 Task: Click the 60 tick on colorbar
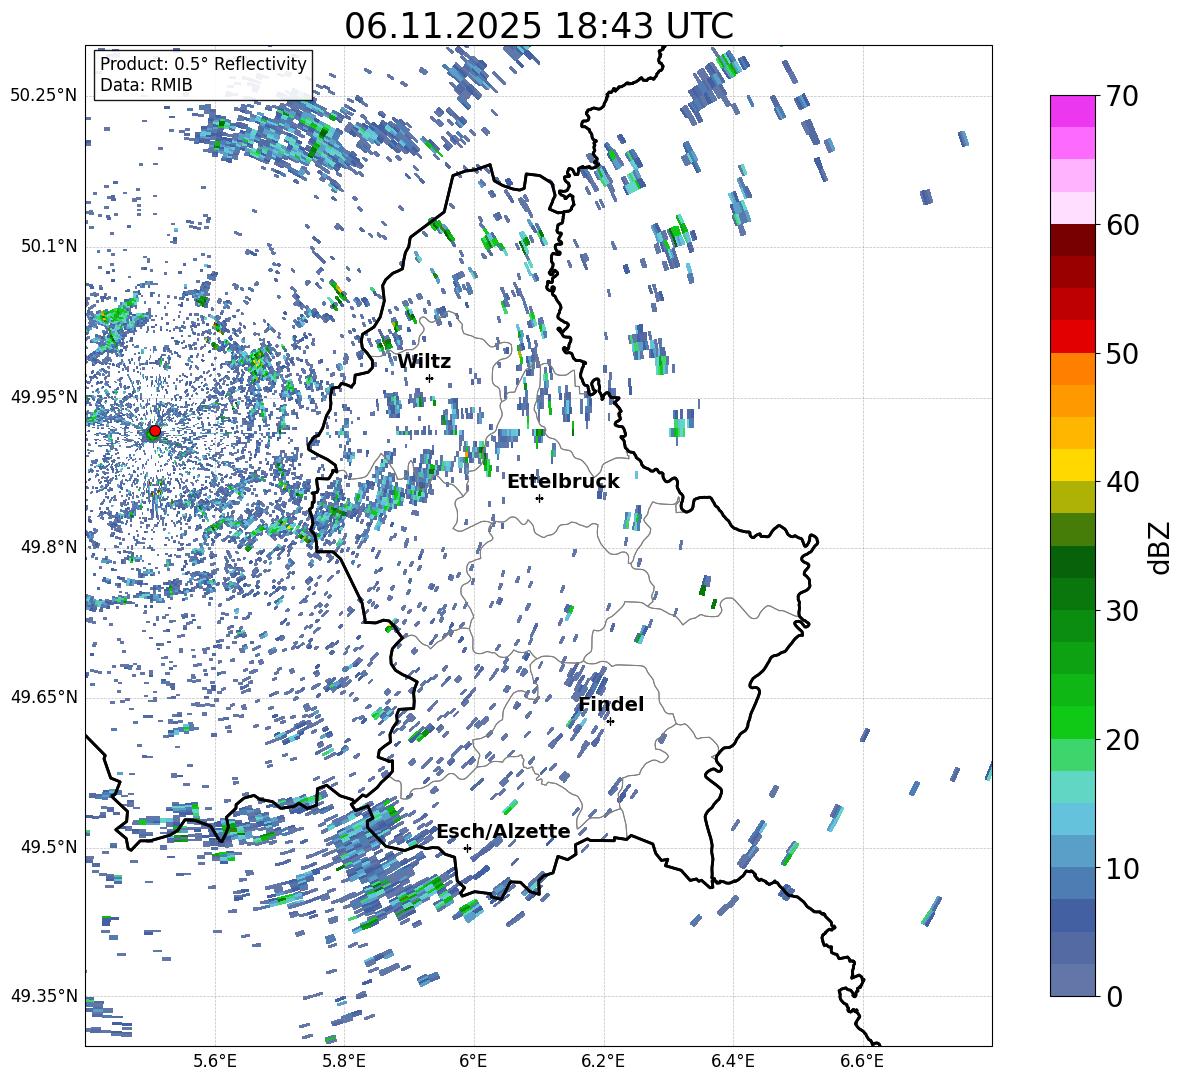click(x=1122, y=225)
